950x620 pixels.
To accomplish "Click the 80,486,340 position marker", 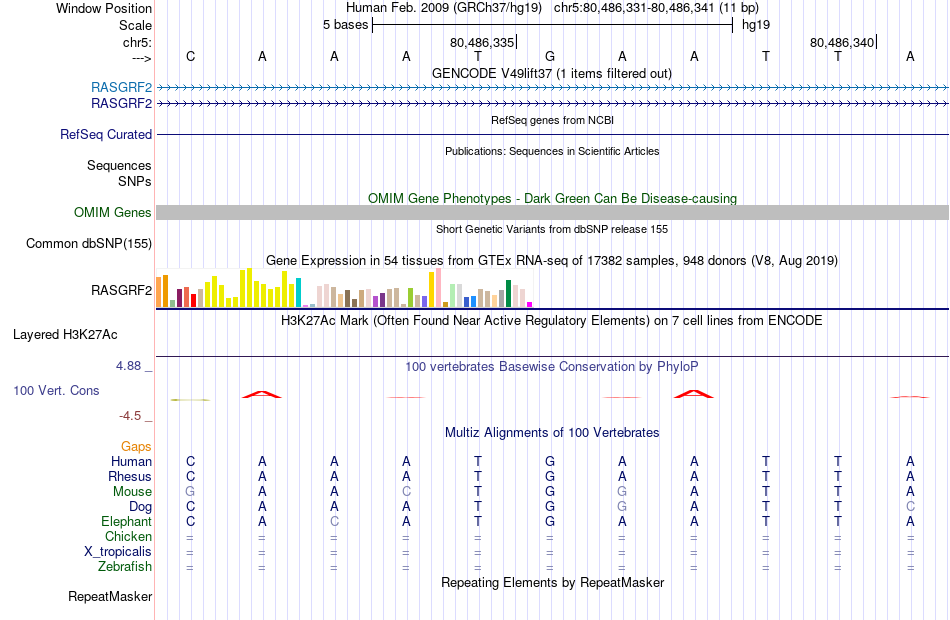I will pyautogui.click(x=842, y=42).
